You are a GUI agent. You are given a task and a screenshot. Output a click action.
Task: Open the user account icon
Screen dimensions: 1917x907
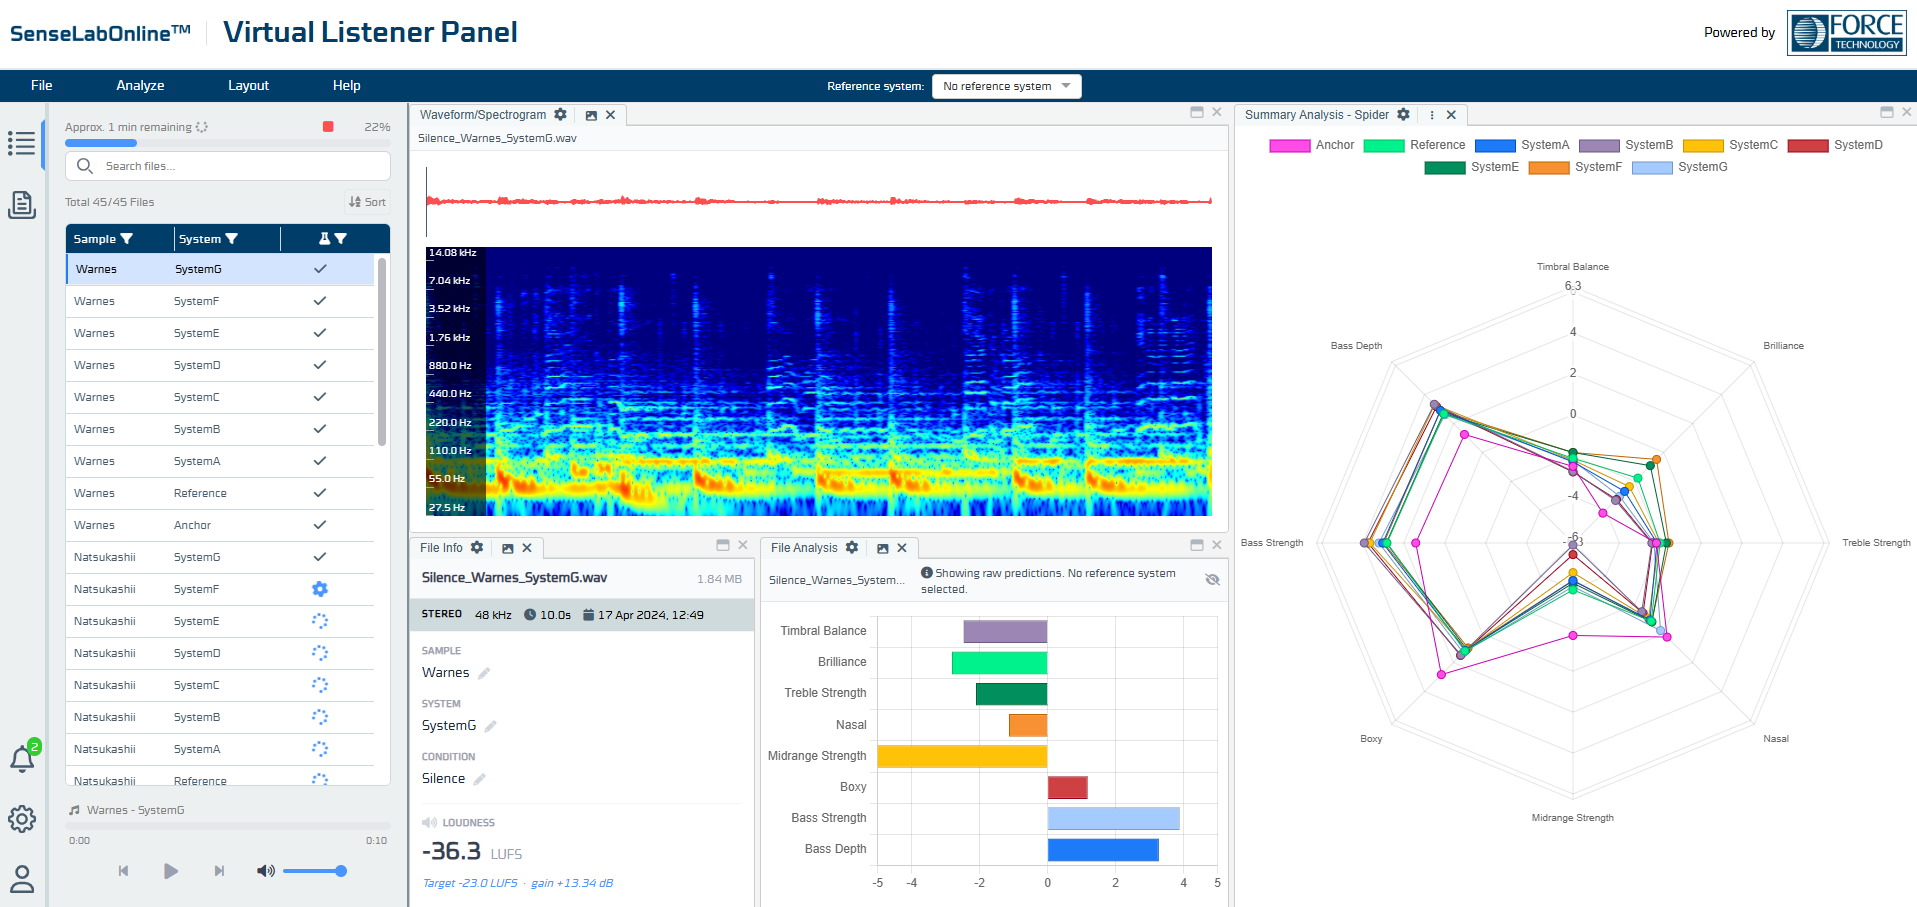pyautogui.click(x=21, y=879)
